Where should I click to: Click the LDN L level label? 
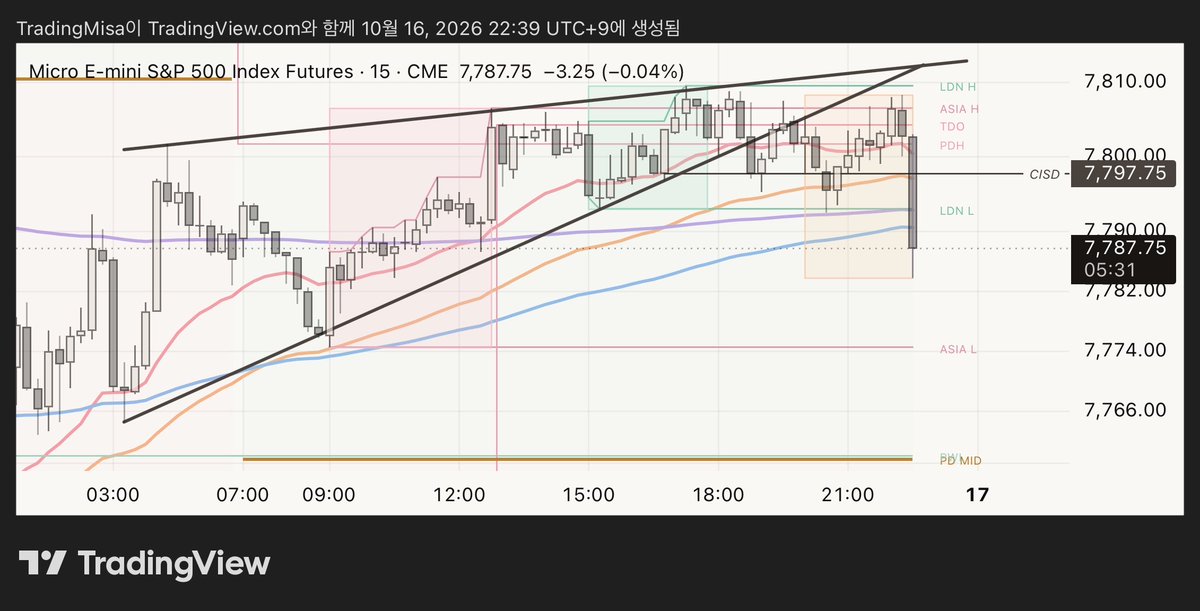(x=957, y=211)
